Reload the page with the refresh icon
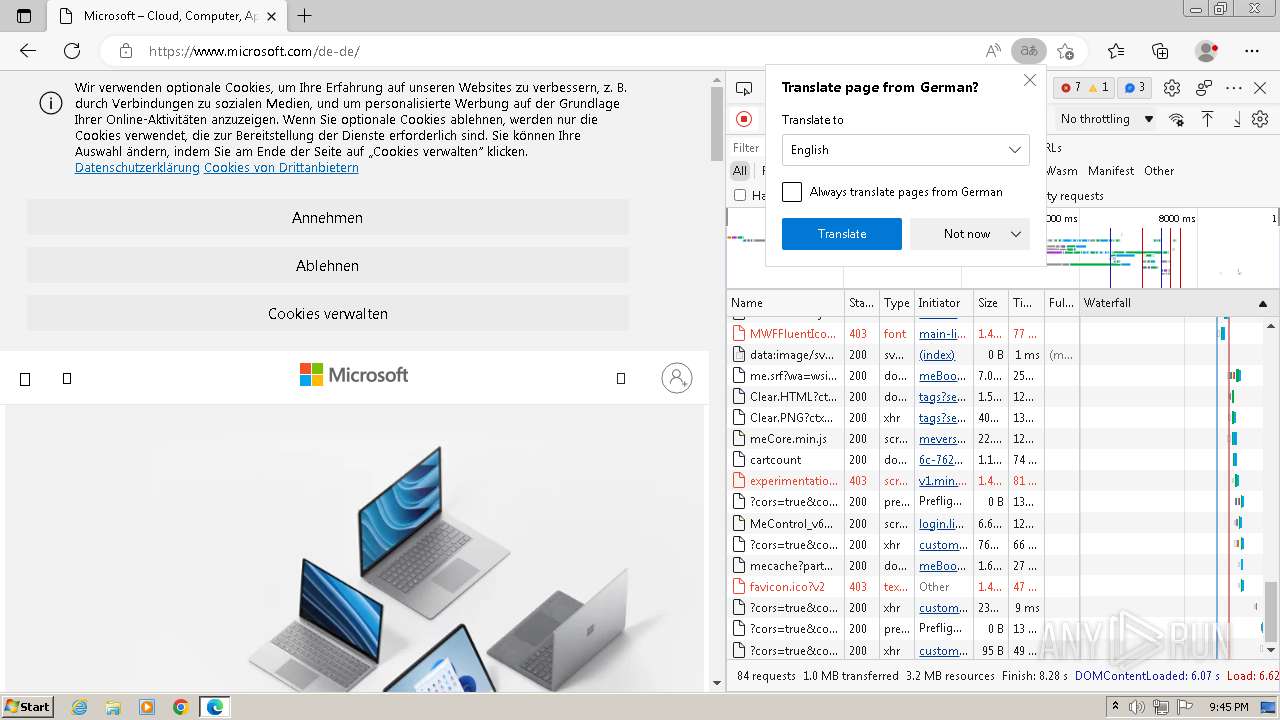The image size is (1280, 720). pos(72,51)
